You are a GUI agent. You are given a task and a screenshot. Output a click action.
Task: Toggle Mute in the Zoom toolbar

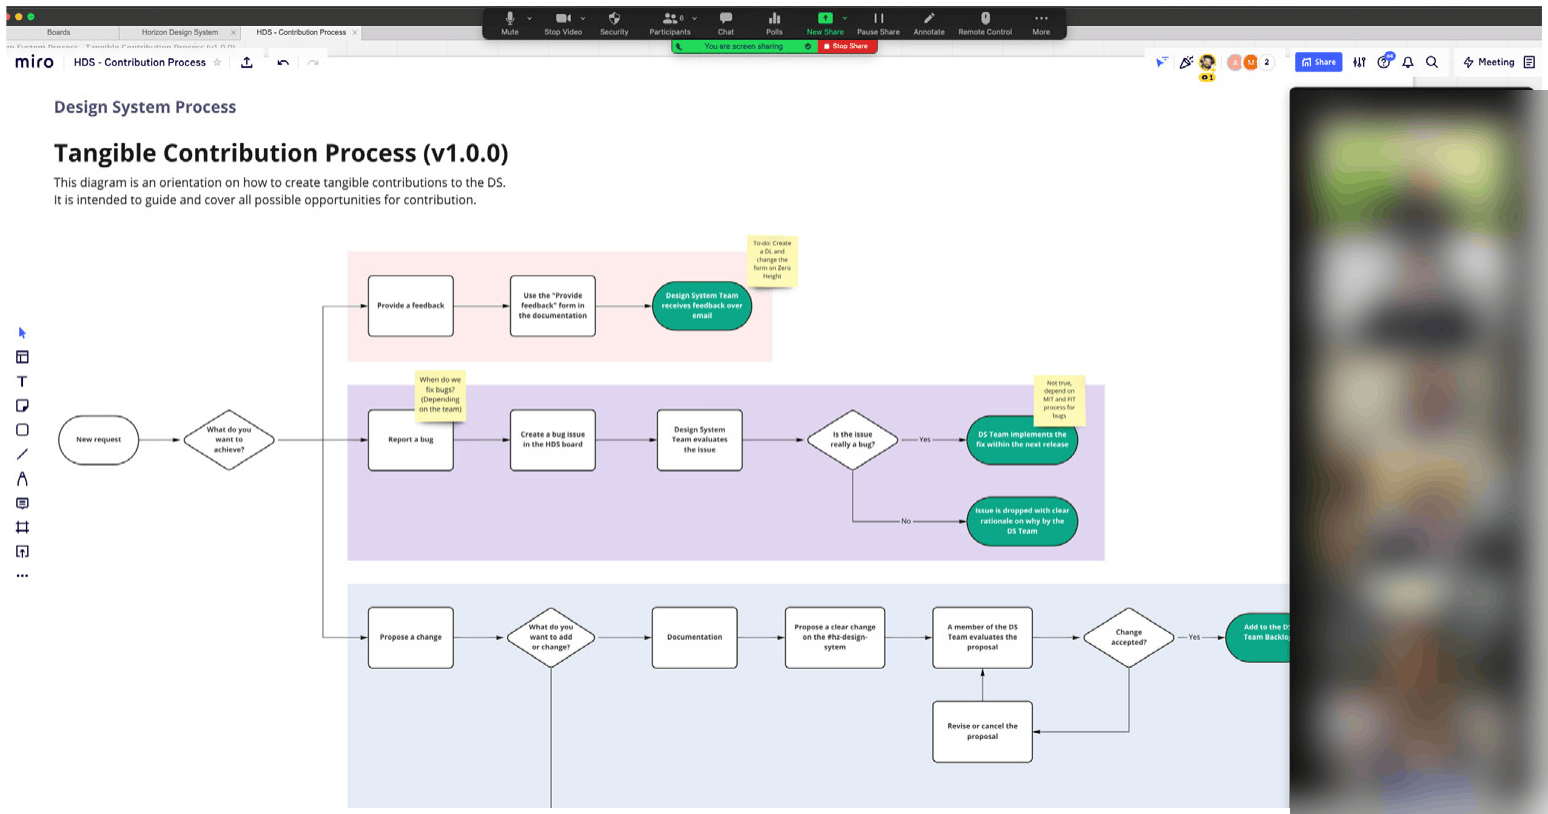tap(510, 22)
